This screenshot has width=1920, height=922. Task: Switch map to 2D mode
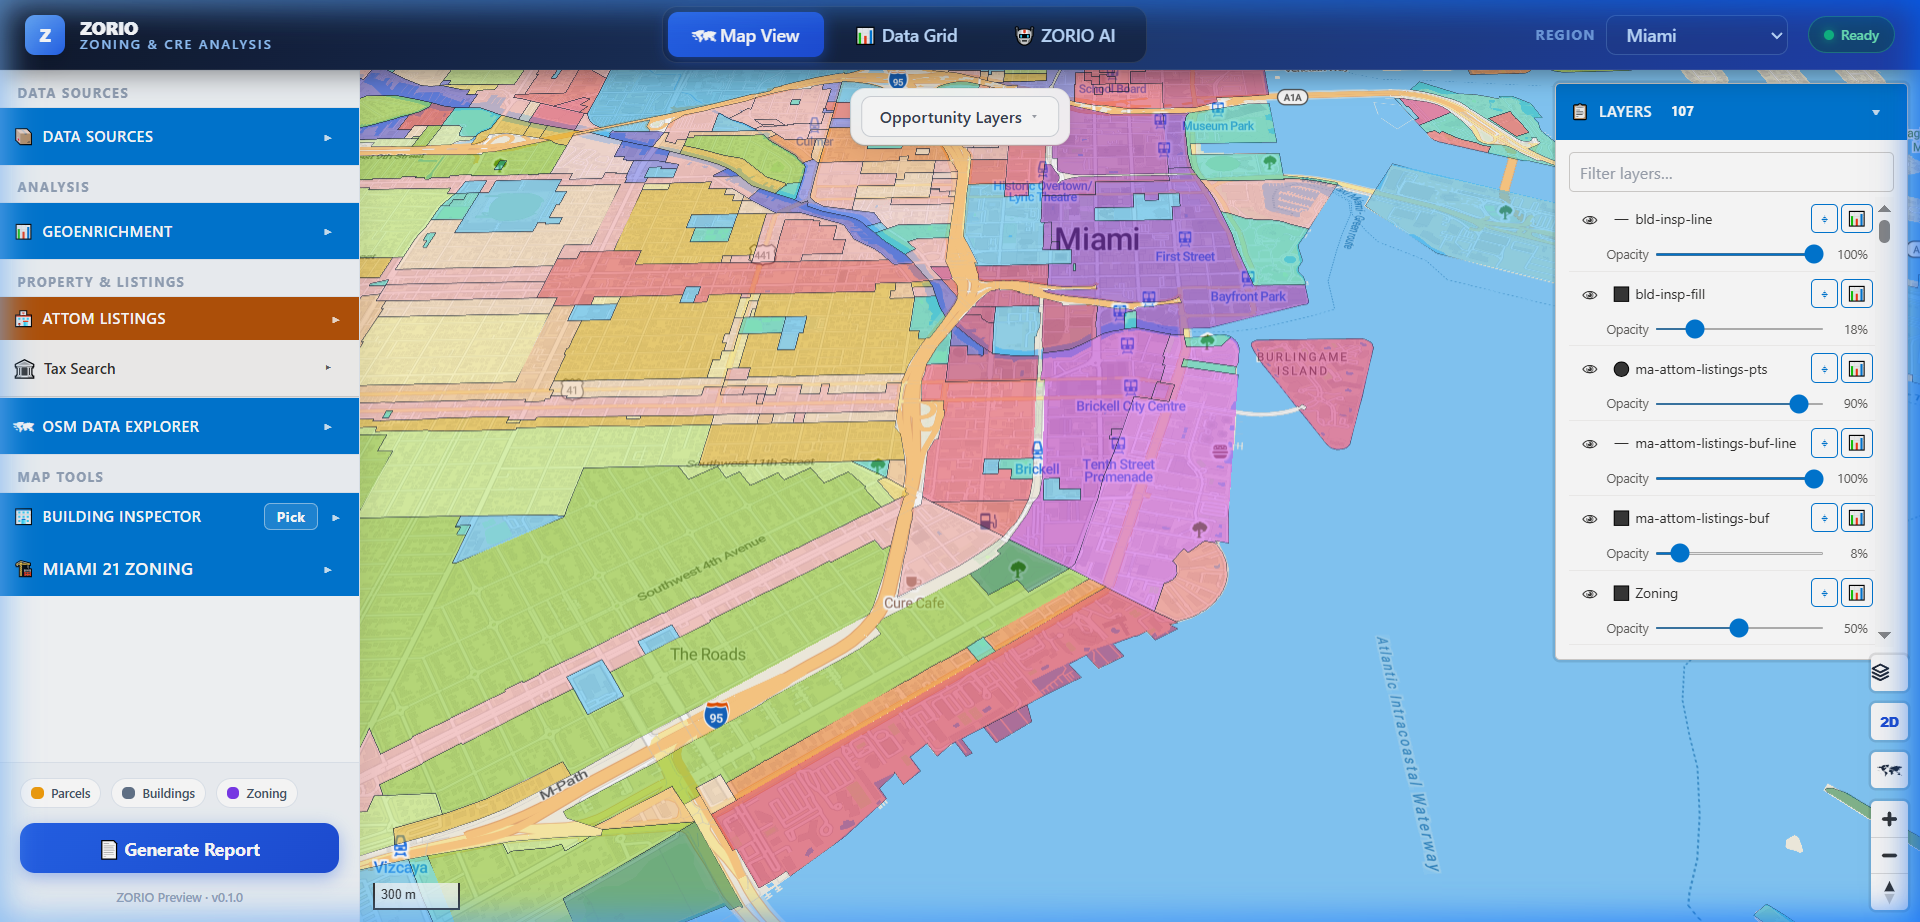pyautogui.click(x=1889, y=722)
